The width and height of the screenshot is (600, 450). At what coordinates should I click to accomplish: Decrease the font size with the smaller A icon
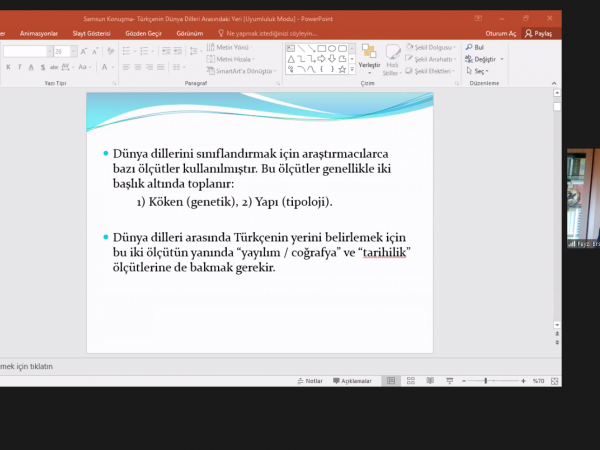96,51
